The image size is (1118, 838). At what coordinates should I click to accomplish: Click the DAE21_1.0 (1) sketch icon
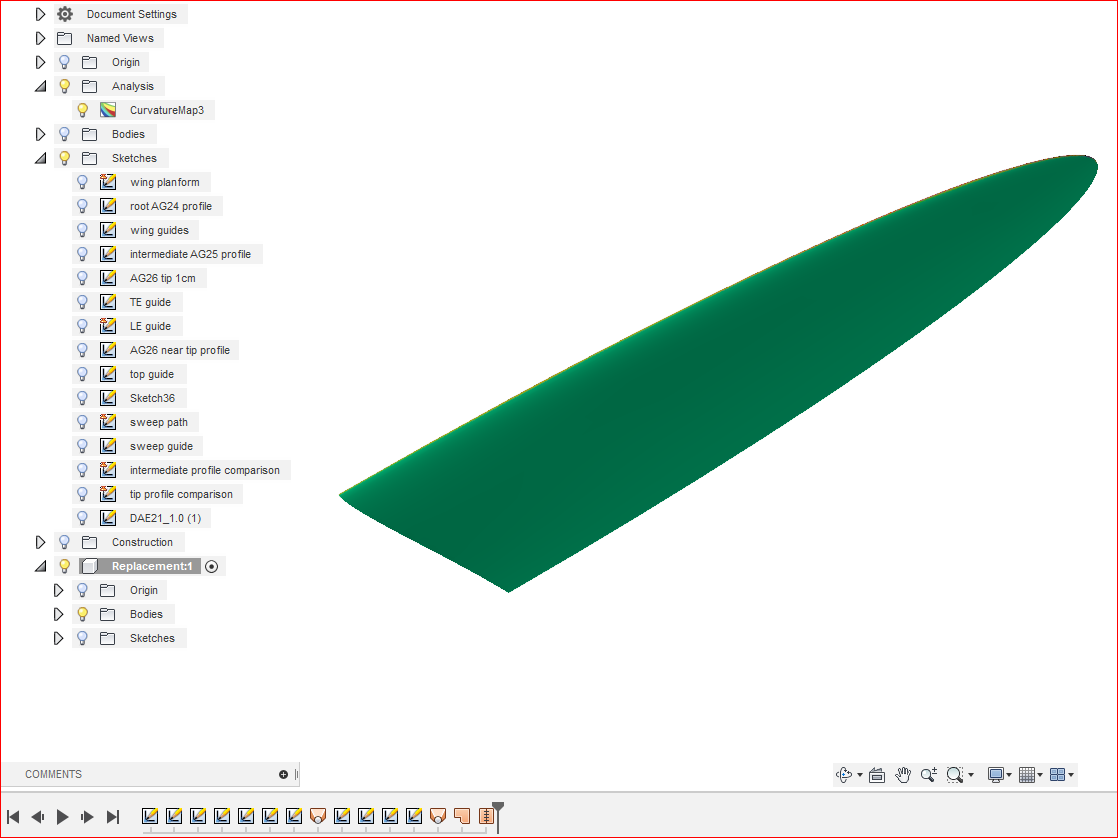tap(108, 518)
